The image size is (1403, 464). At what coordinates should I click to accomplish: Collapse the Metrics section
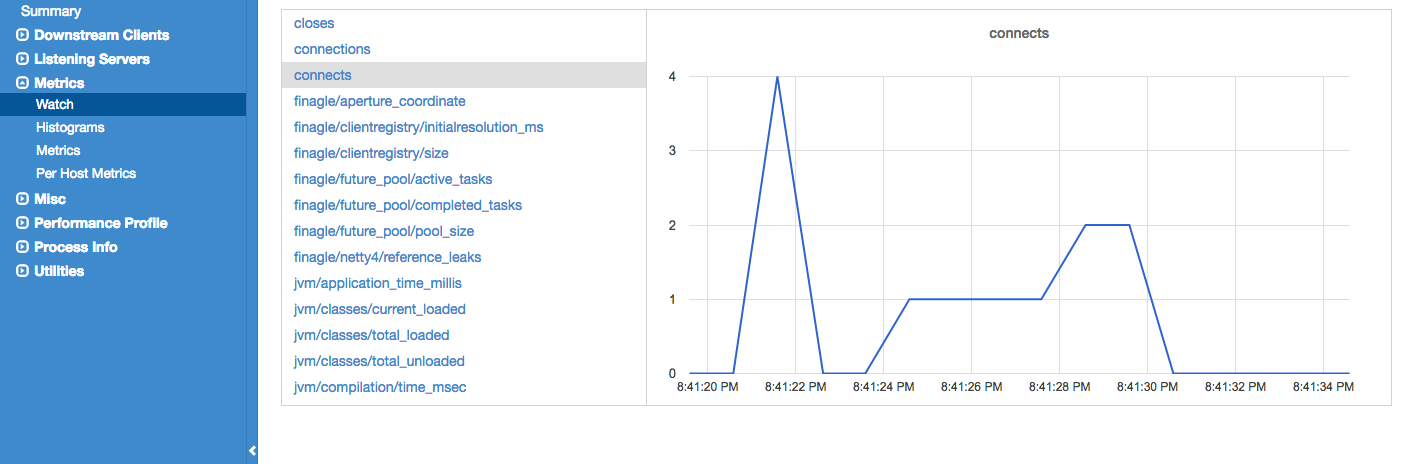[x=23, y=83]
